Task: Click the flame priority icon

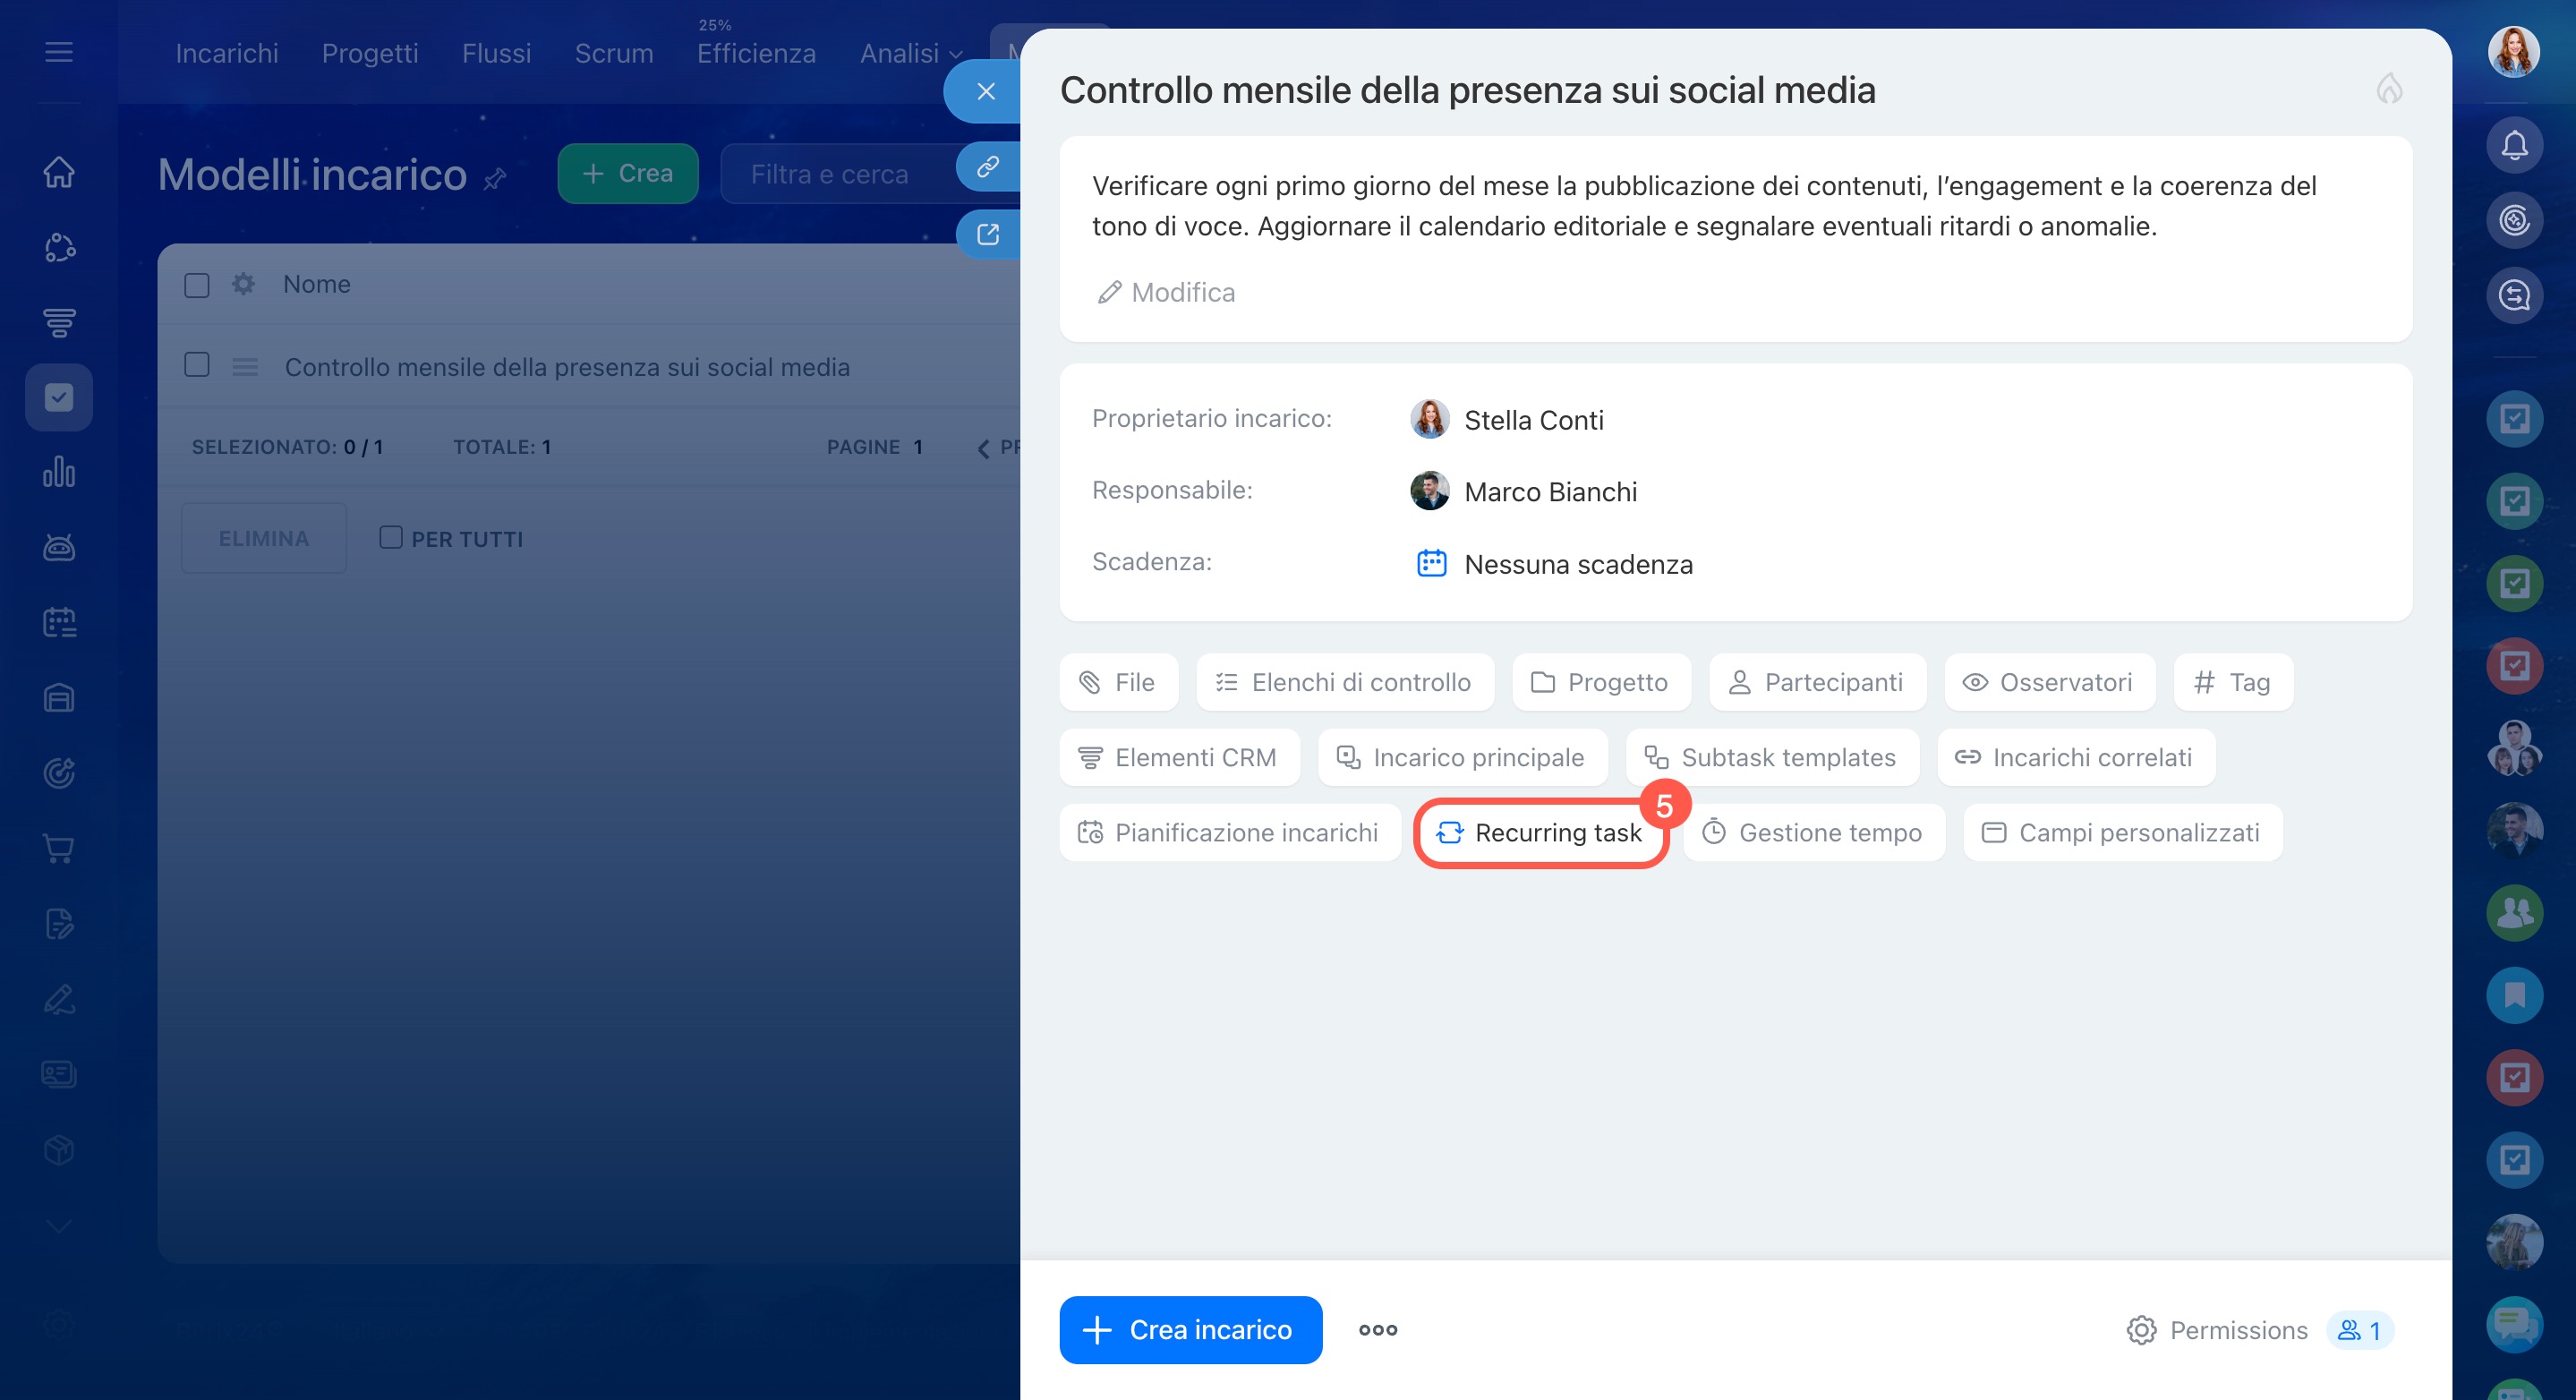Action: point(2389,89)
